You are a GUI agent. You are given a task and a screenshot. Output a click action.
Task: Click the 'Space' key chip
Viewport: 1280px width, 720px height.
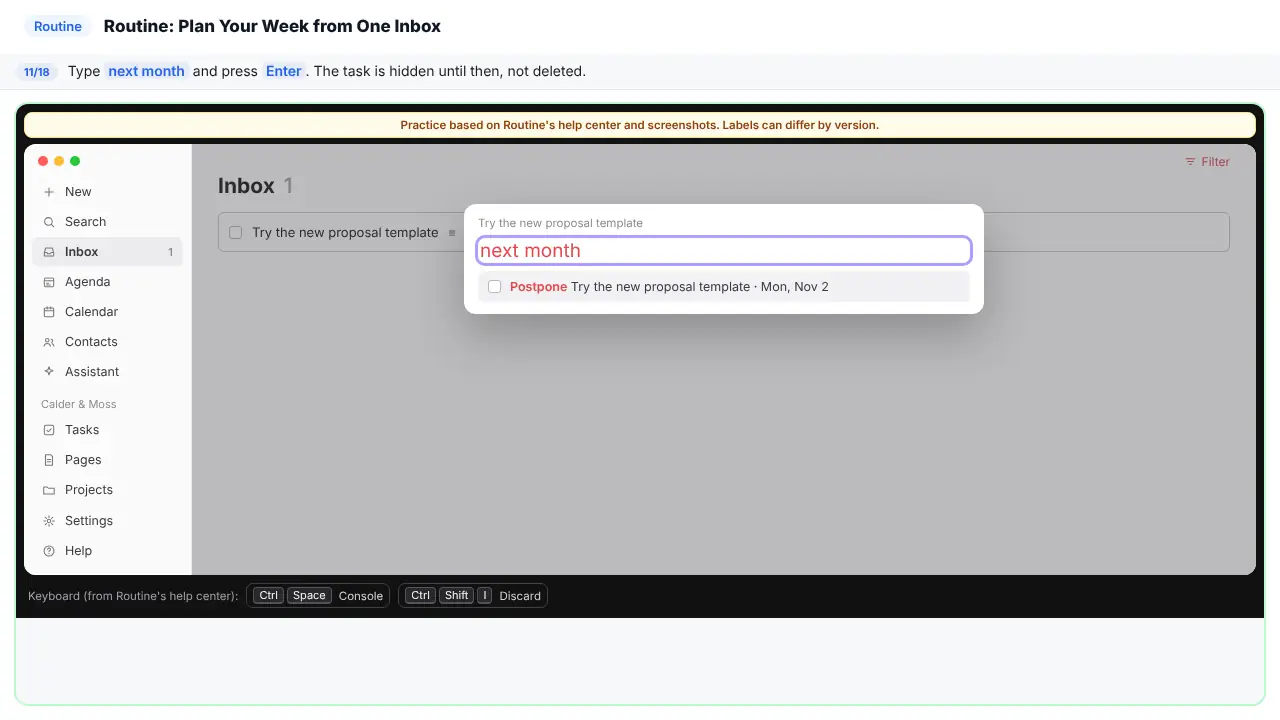coord(309,596)
